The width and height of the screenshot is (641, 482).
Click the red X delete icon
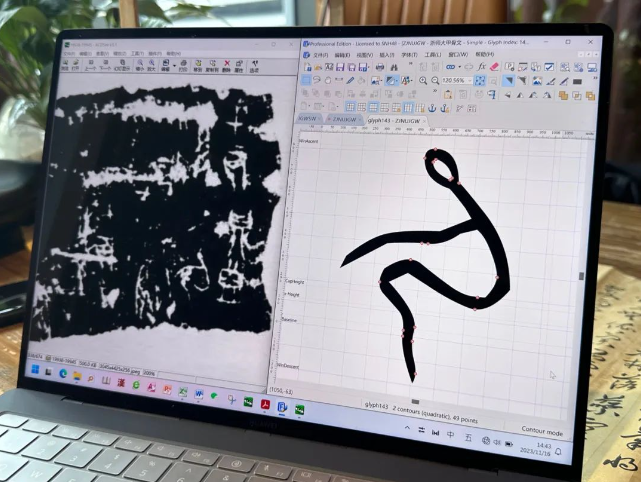tap(227, 63)
